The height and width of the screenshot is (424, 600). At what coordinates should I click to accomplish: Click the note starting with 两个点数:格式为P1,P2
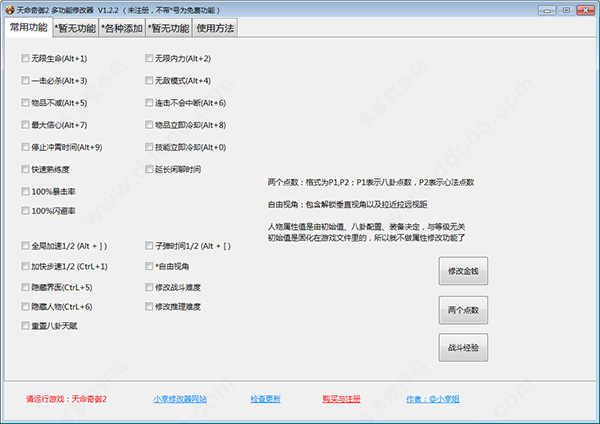(x=370, y=182)
